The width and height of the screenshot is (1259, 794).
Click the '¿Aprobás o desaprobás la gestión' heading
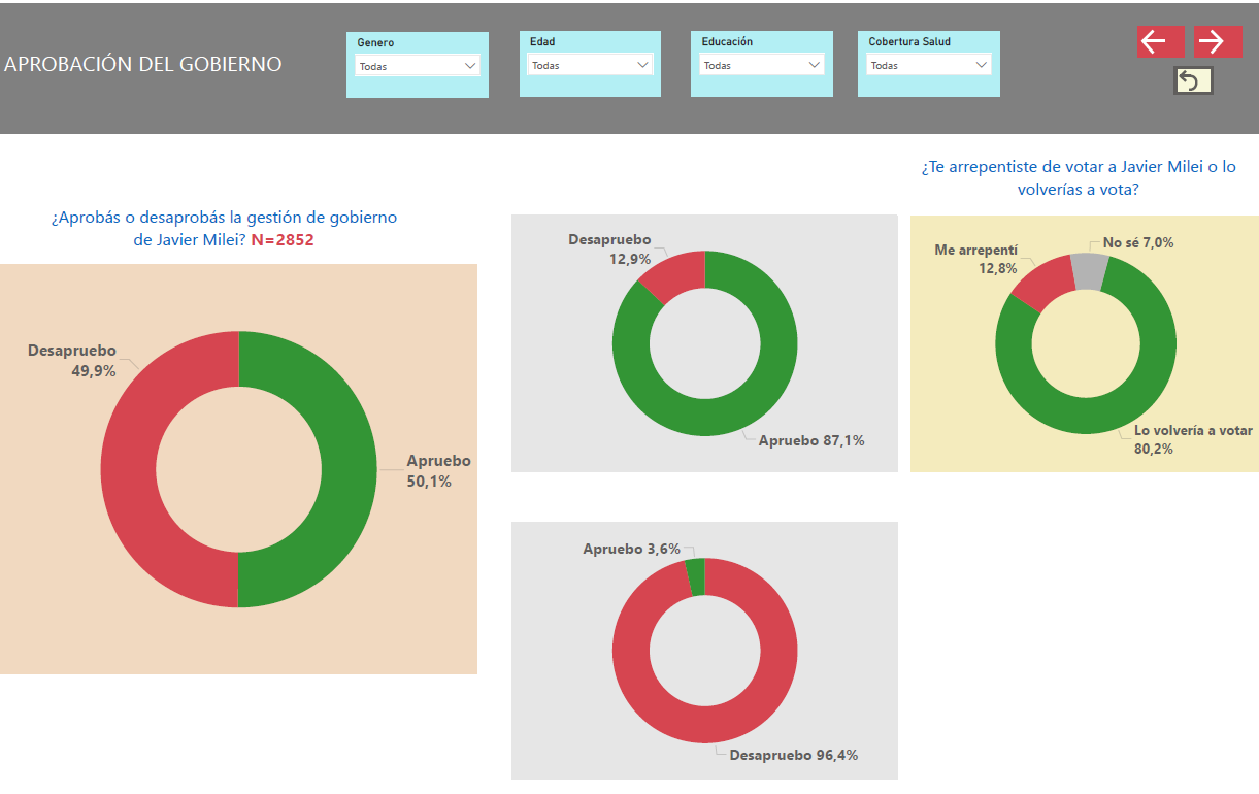tap(224, 228)
